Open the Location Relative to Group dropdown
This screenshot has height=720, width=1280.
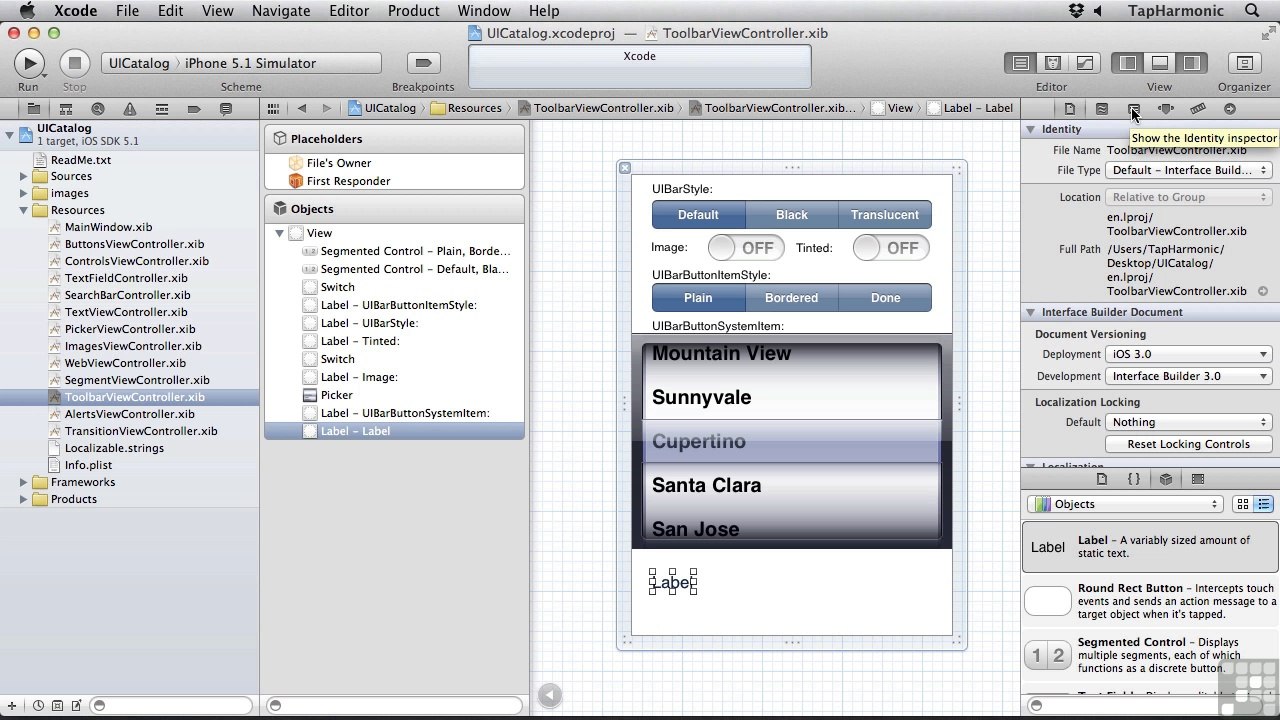point(1188,197)
